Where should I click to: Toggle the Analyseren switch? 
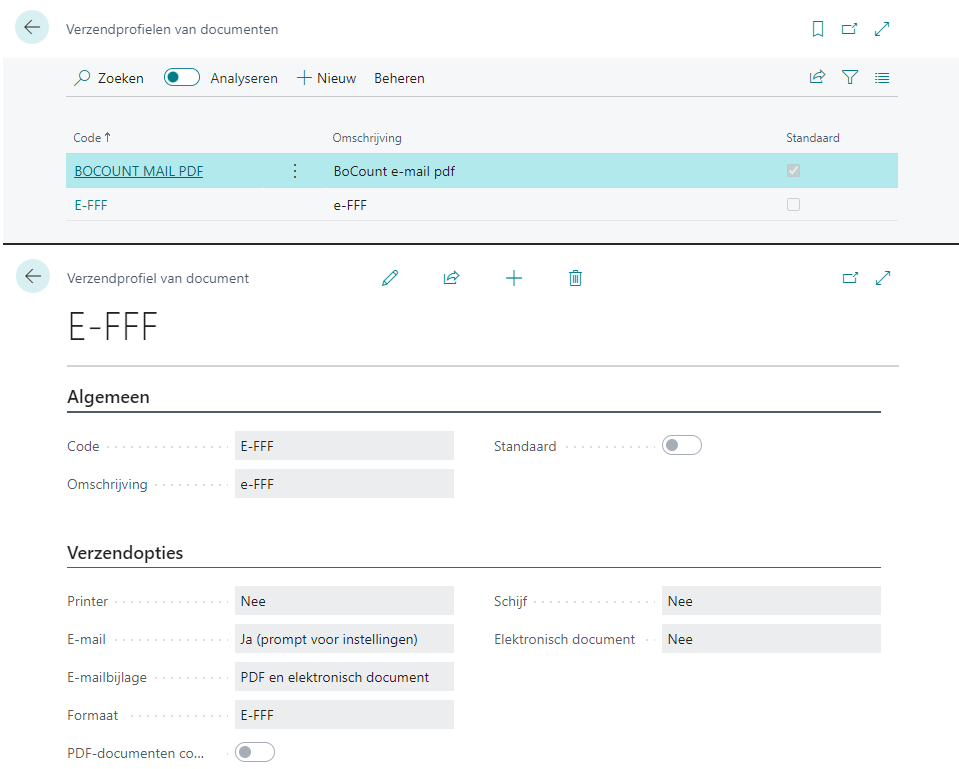[182, 77]
